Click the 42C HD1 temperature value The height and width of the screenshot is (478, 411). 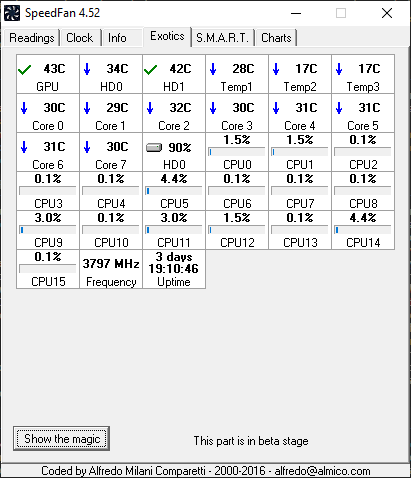pyautogui.click(x=180, y=69)
